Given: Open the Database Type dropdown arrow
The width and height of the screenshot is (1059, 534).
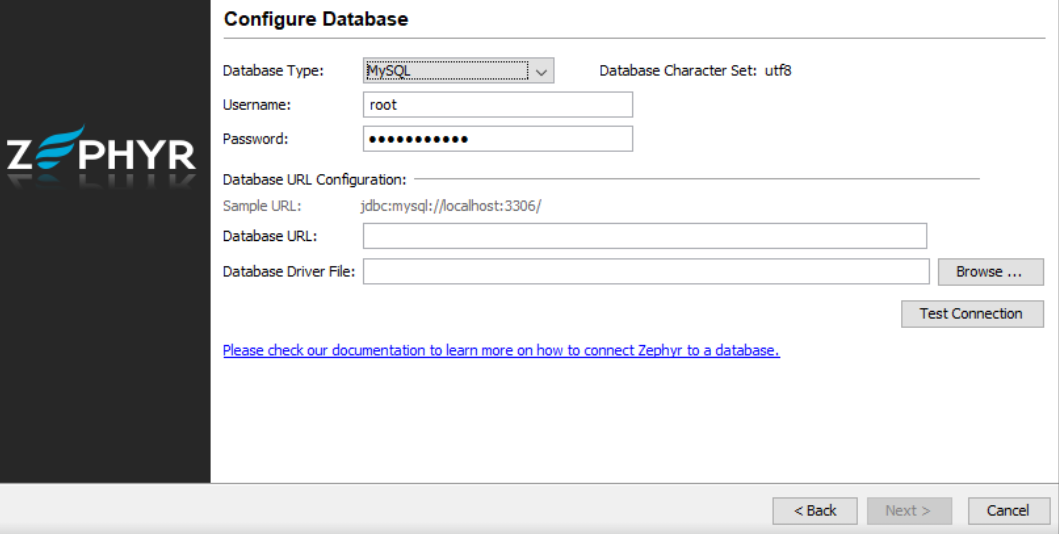Looking at the screenshot, I should tap(541, 71).
